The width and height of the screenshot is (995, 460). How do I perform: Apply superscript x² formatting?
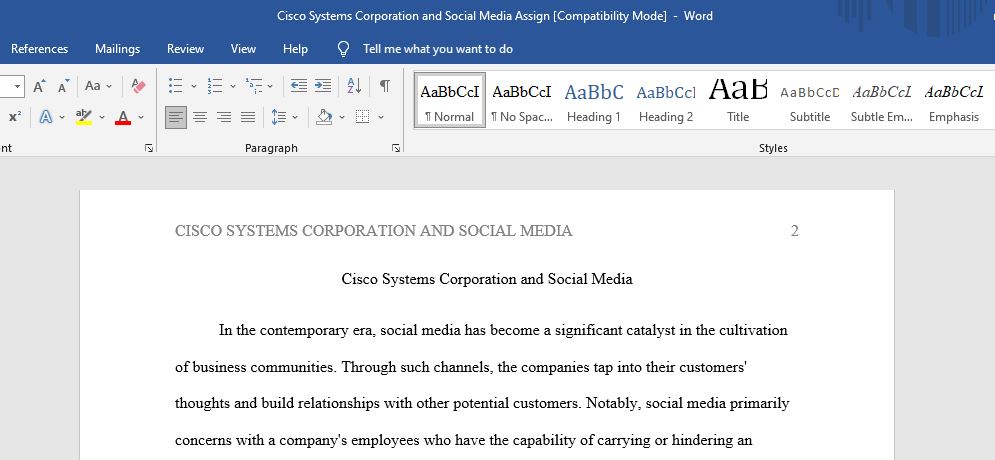tap(15, 117)
